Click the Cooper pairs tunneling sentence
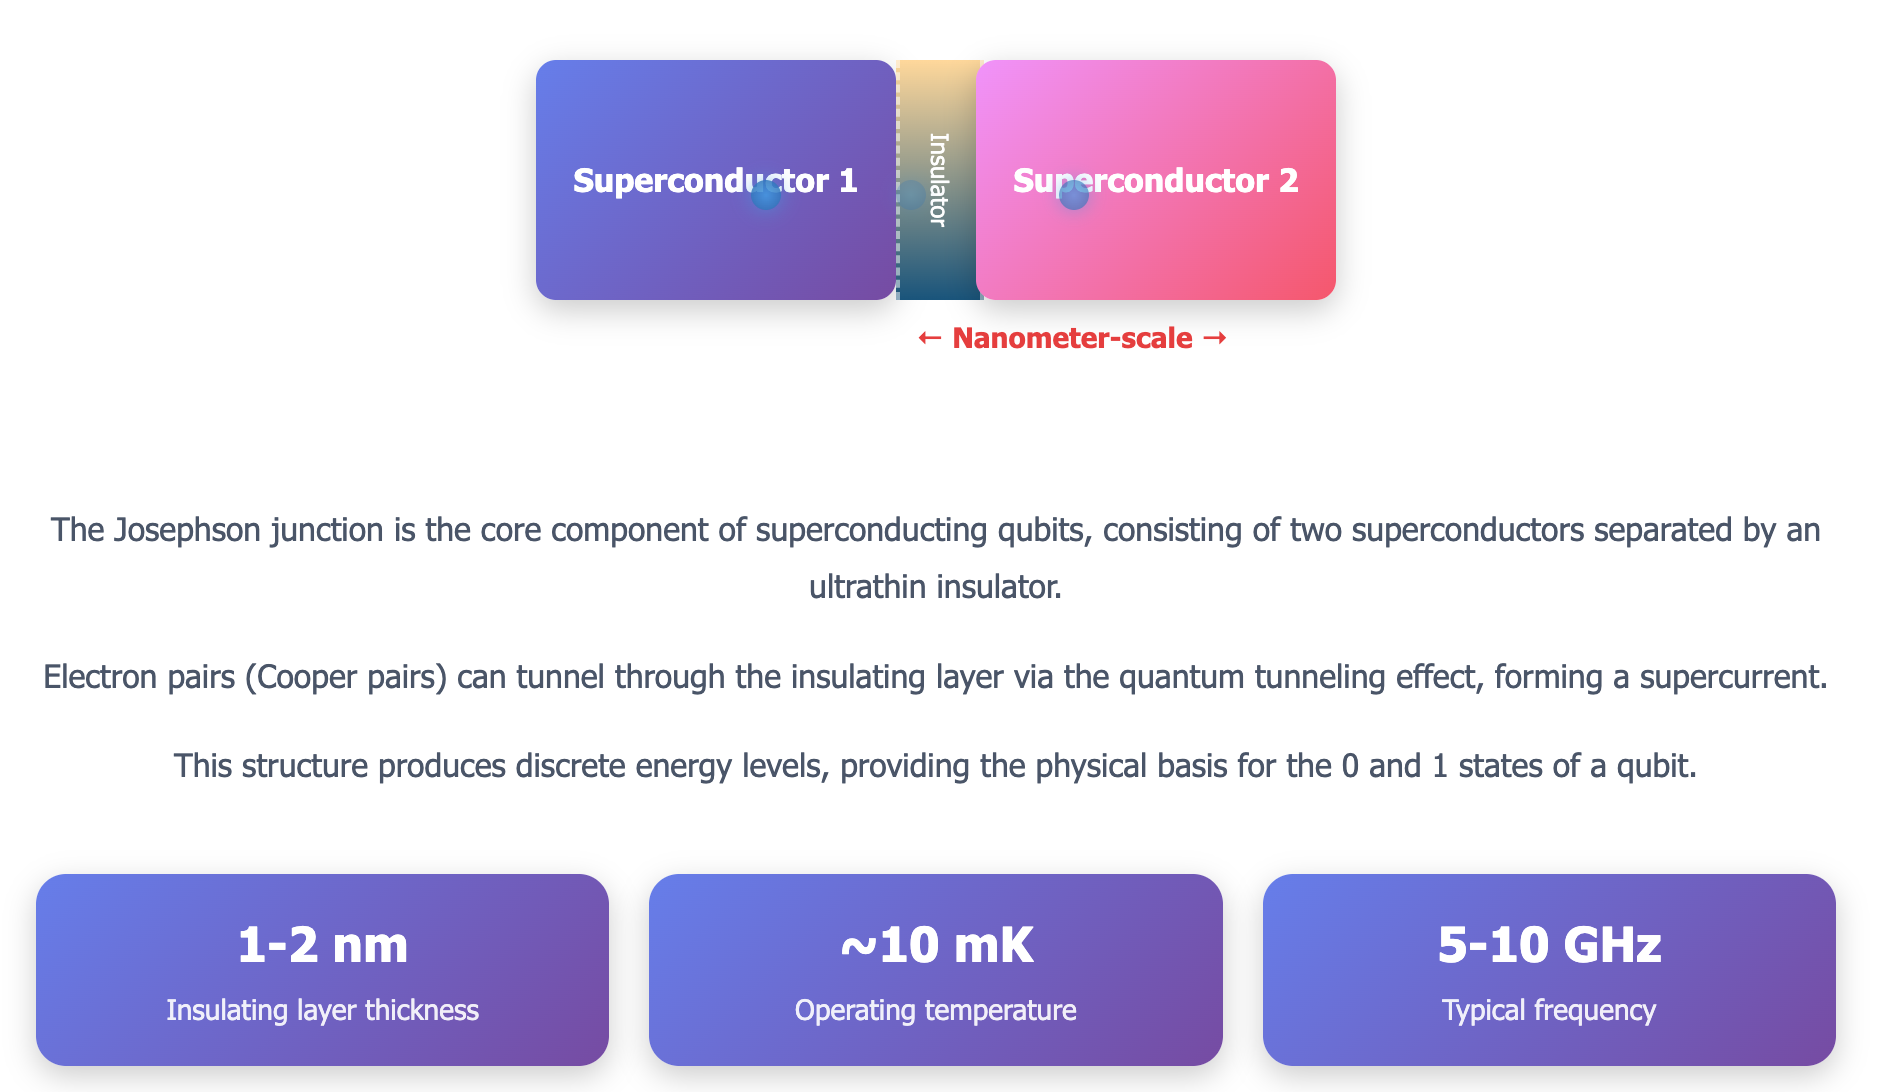 click(935, 677)
